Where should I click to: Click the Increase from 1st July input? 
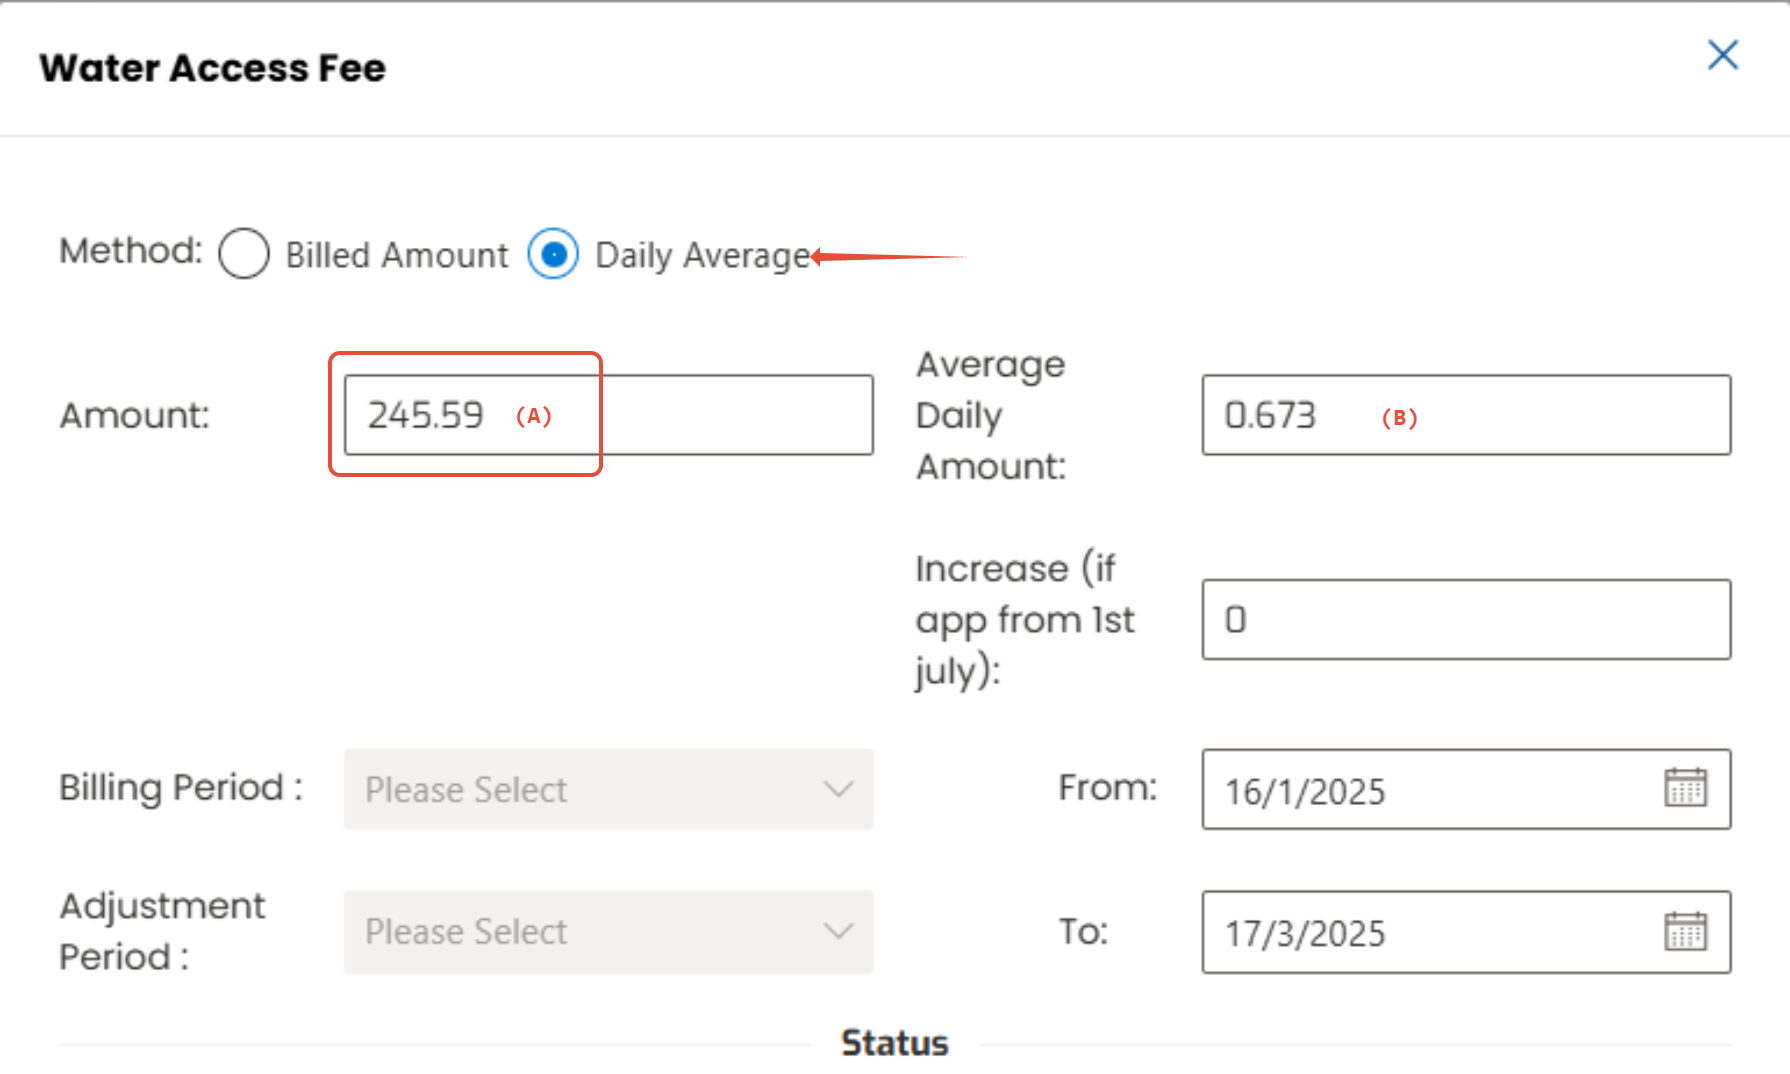click(1465, 619)
